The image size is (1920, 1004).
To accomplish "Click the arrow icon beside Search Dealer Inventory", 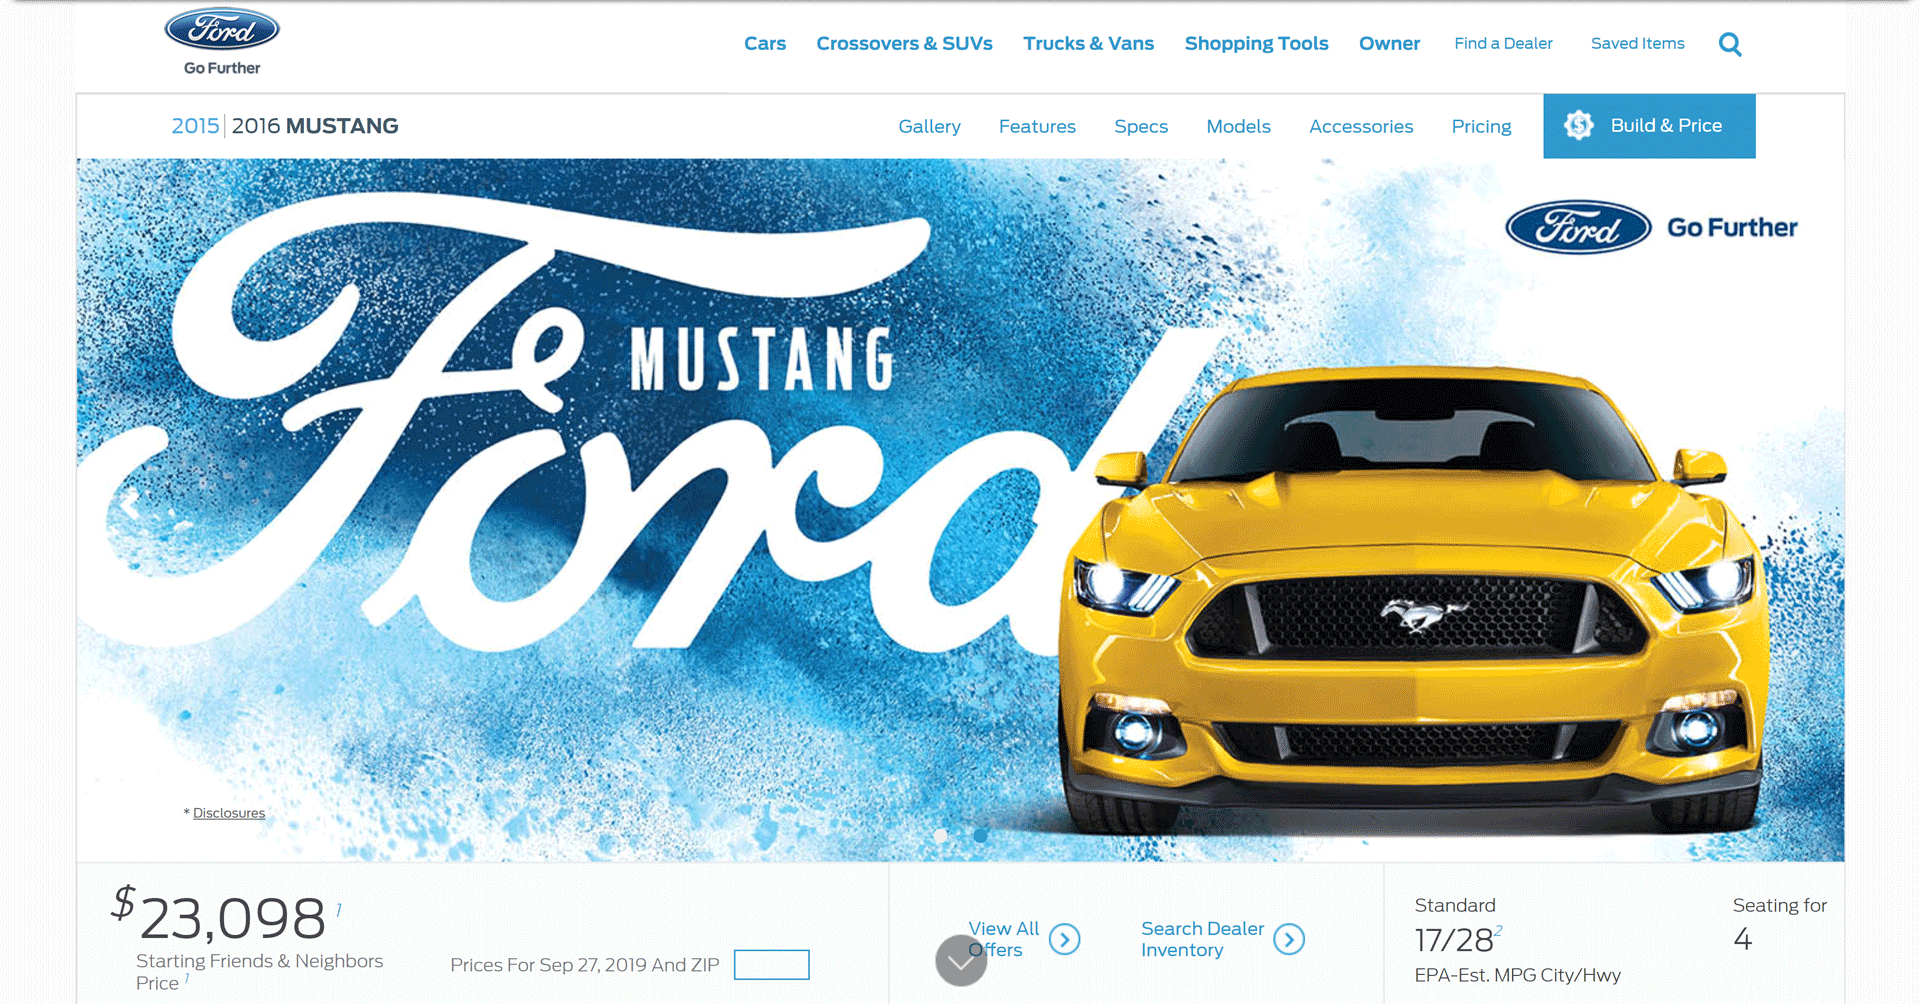I will point(1289,939).
